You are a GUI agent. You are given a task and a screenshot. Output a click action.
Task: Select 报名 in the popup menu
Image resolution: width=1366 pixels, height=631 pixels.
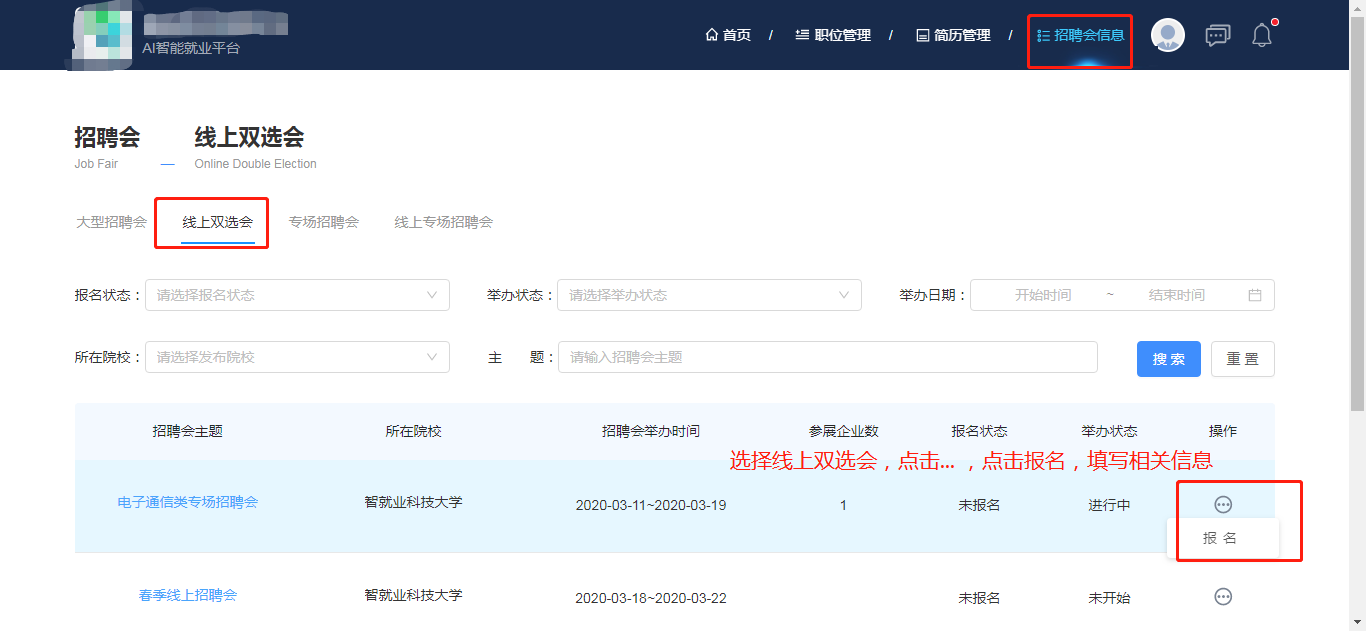[1220, 538]
